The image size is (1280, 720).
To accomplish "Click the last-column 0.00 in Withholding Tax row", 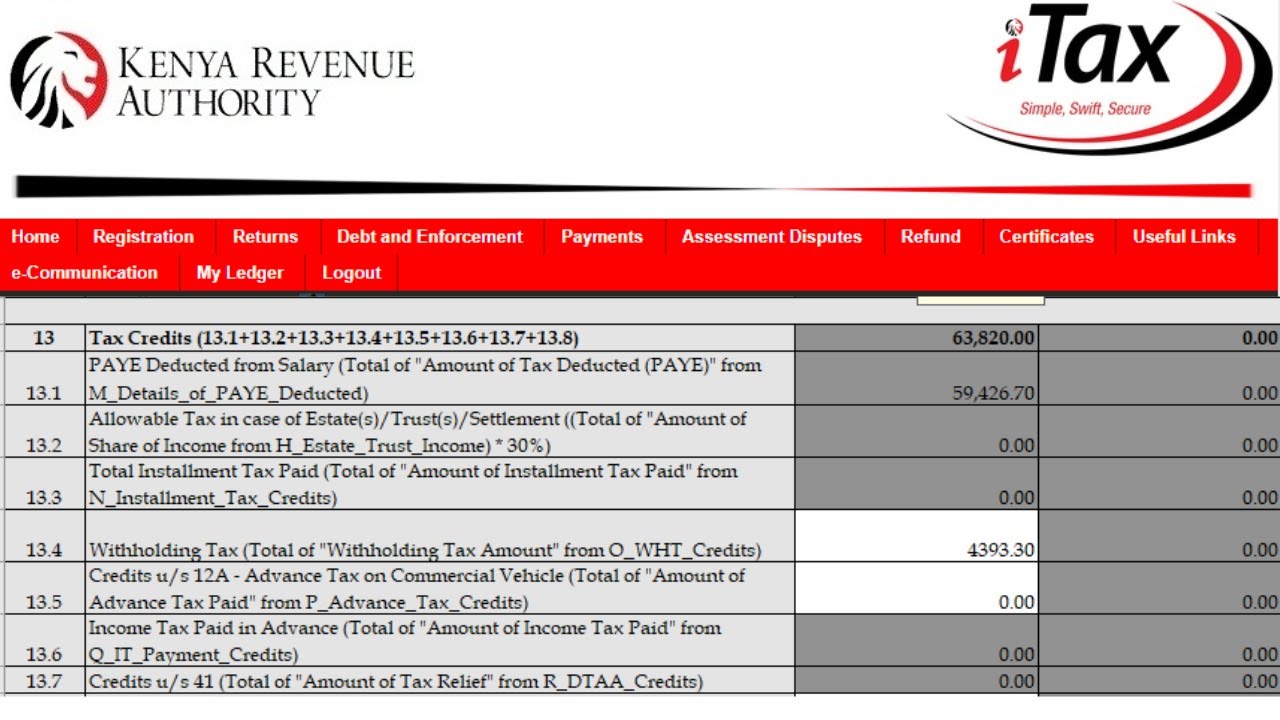I will 1260,550.
